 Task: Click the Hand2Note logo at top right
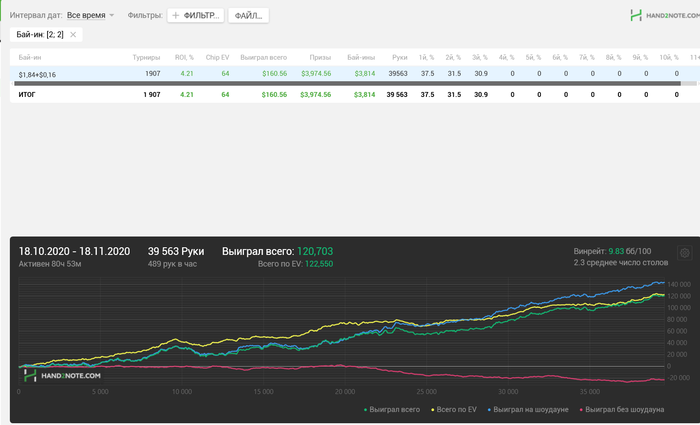point(665,15)
